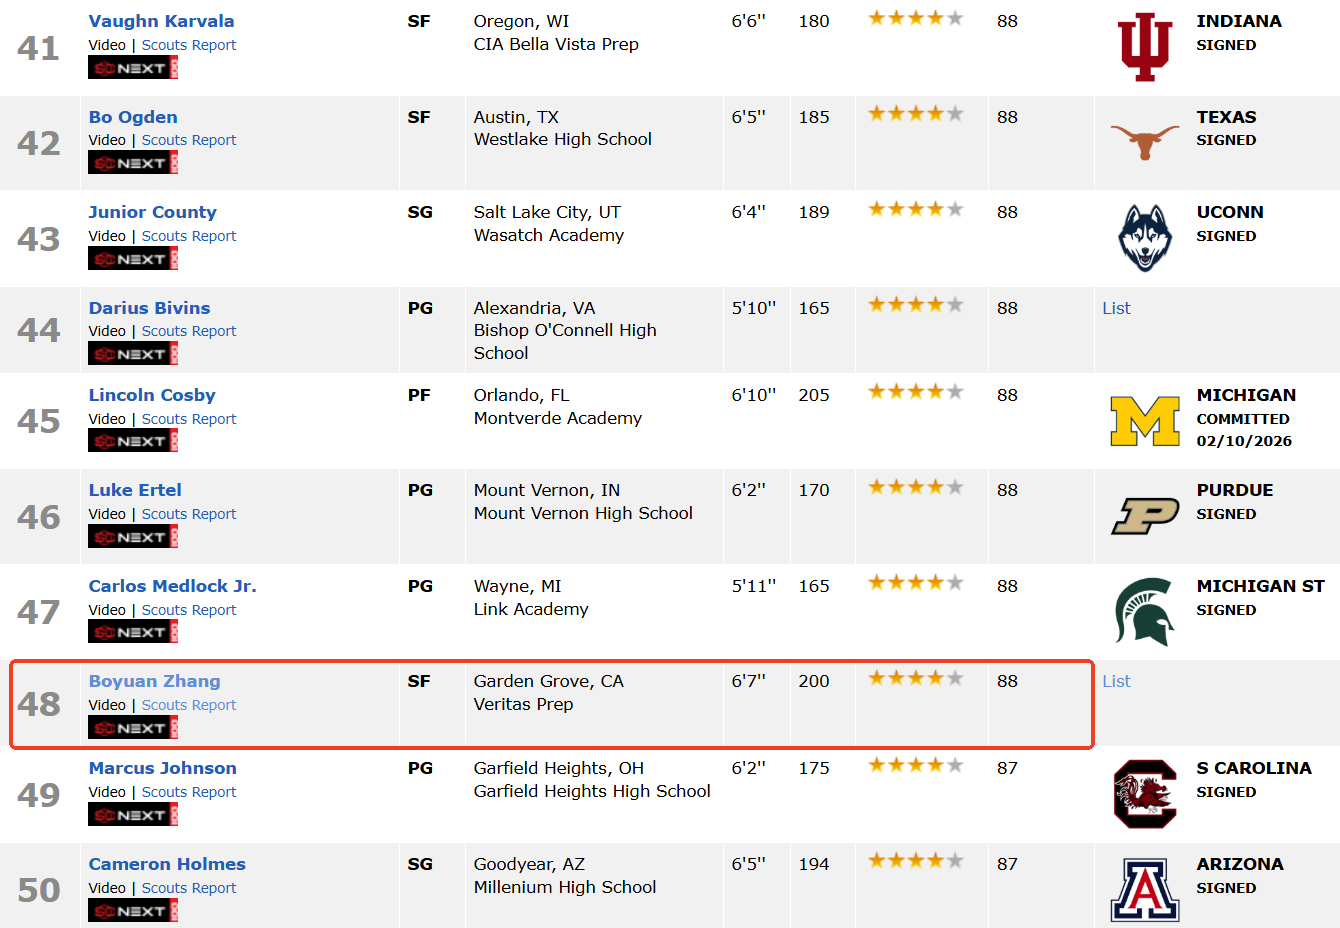The height and width of the screenshot is (928, 1340).
Task: Open the UConn Huskies logo
Action: 1145,238
